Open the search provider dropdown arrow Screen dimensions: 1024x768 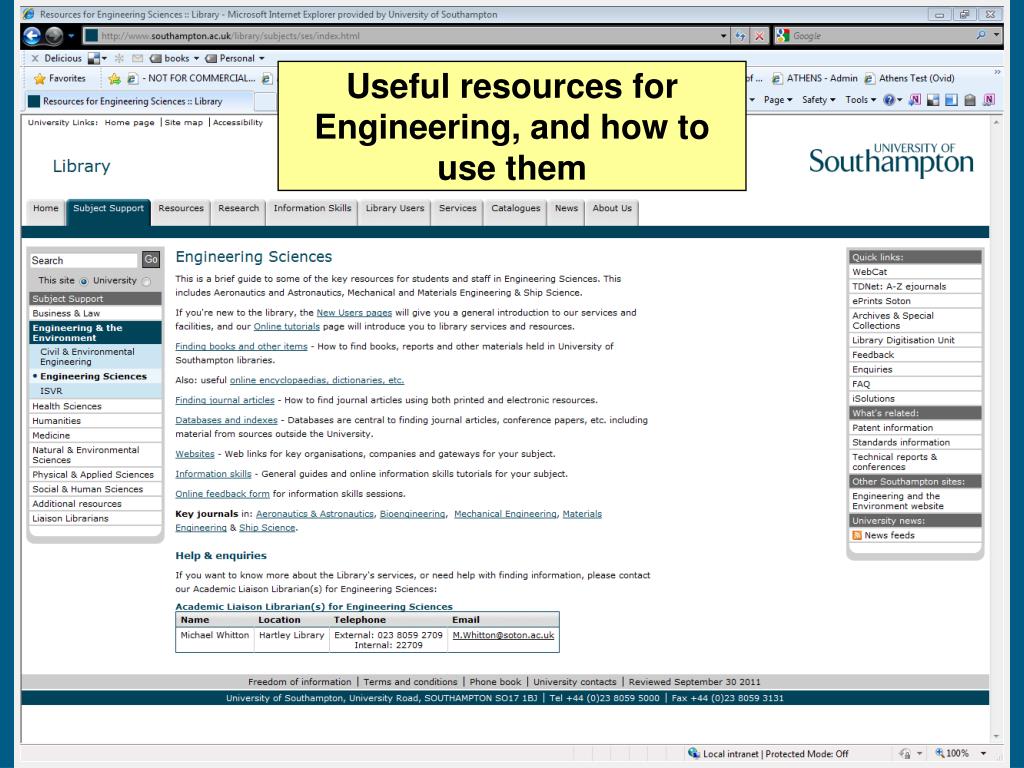(996, 35)
